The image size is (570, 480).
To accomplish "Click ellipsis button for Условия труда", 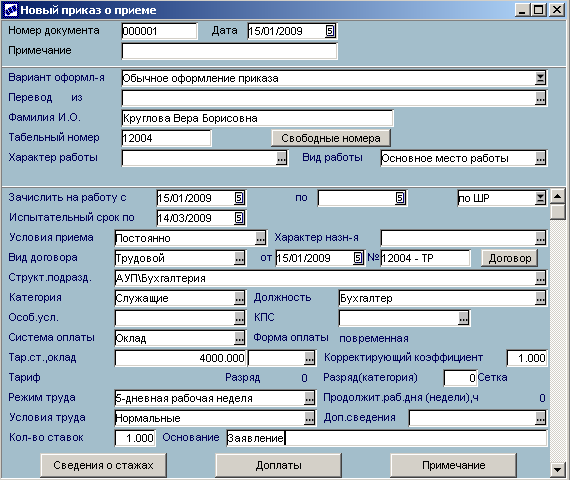I will click(309, 418).
